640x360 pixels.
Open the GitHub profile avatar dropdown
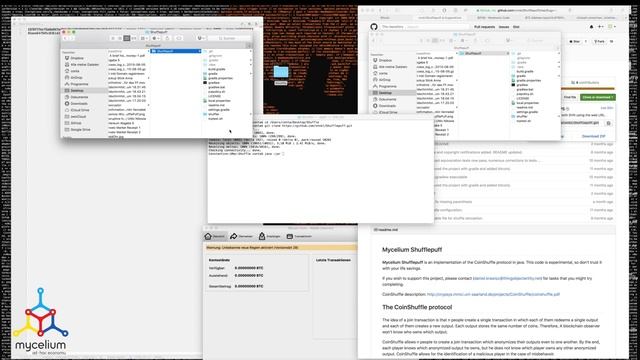612,27
